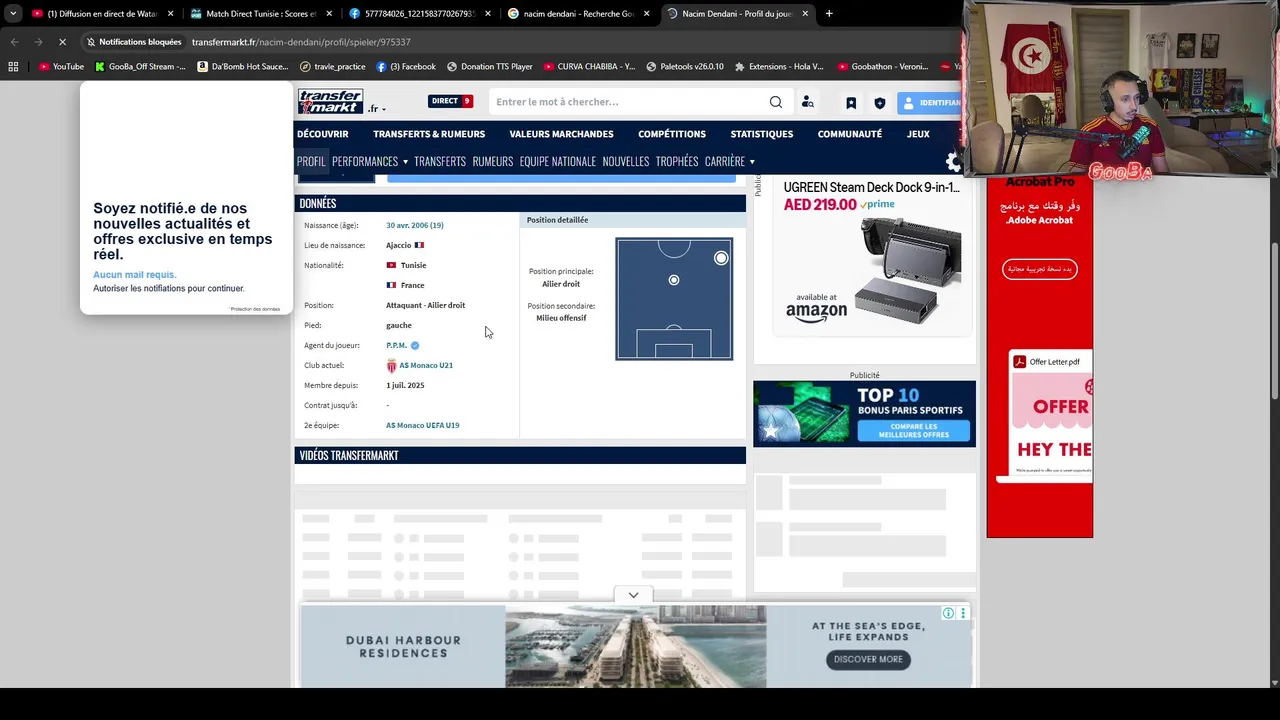1280x720 pixels.
Task: Click the 'Aucun mail requis.' link
Action: click(135, 274)
